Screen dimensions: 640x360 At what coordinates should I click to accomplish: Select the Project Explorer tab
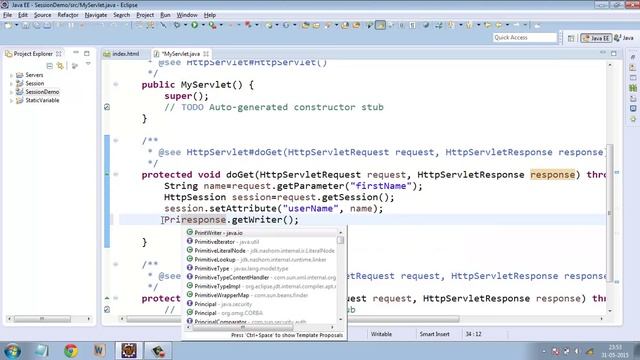[x=33, y=53]
